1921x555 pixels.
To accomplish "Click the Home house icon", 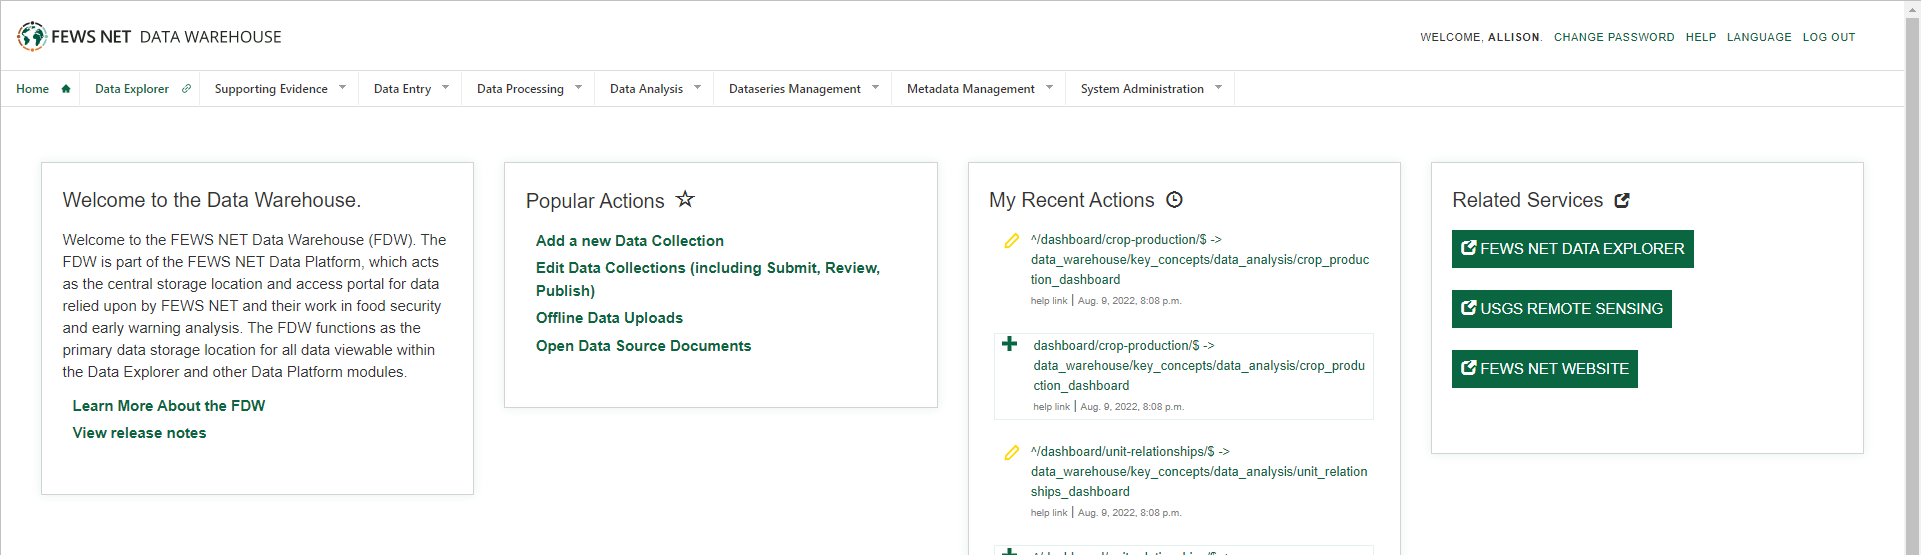I will [x=66, y=89].
